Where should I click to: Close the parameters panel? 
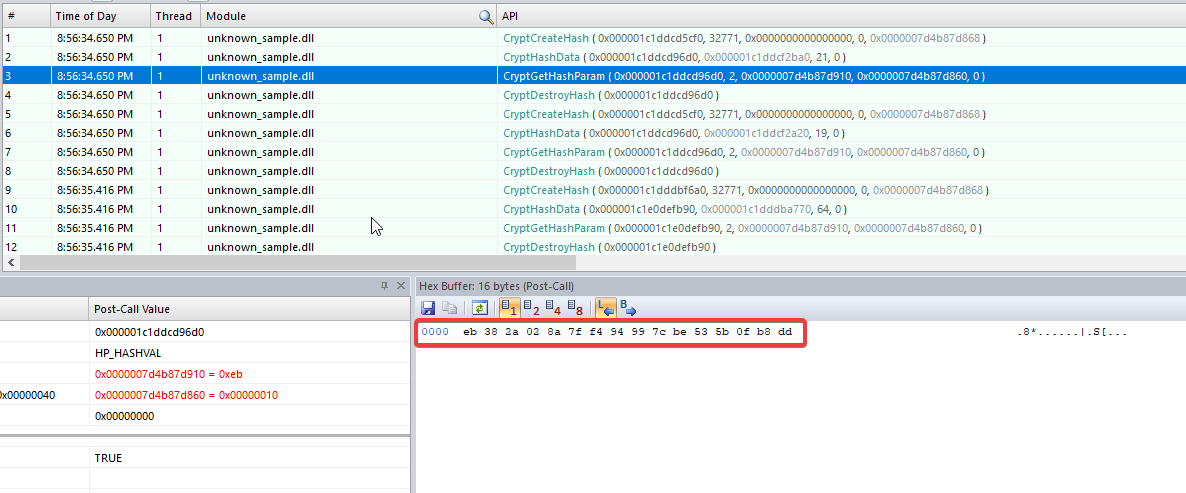(x=401, y=286)
